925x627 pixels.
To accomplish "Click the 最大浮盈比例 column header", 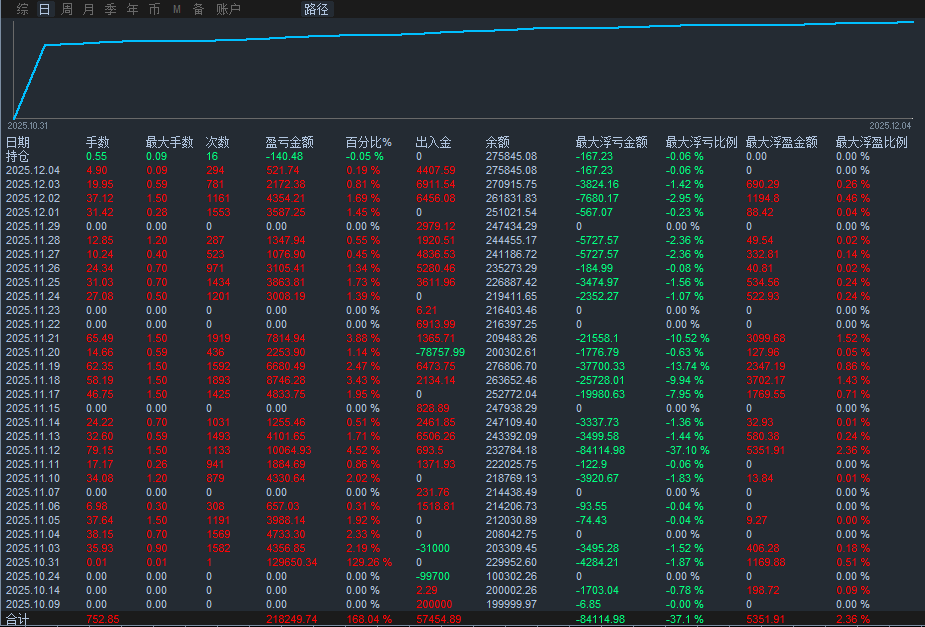I will coord(871,142).
